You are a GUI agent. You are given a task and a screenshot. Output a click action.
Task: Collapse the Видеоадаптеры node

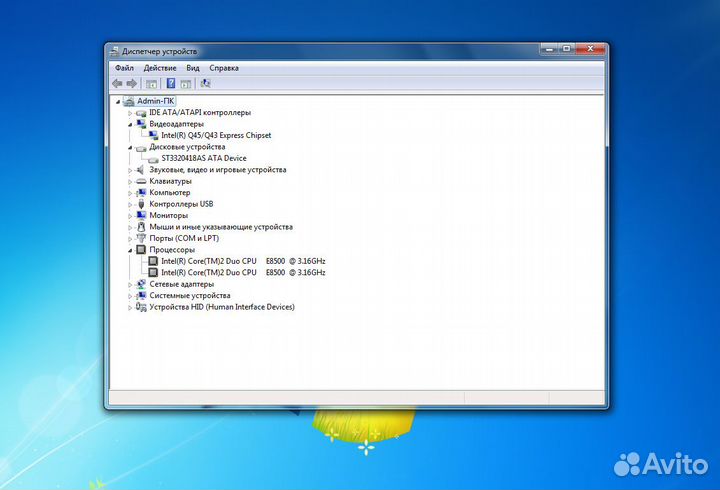click(x=130, y=124)
